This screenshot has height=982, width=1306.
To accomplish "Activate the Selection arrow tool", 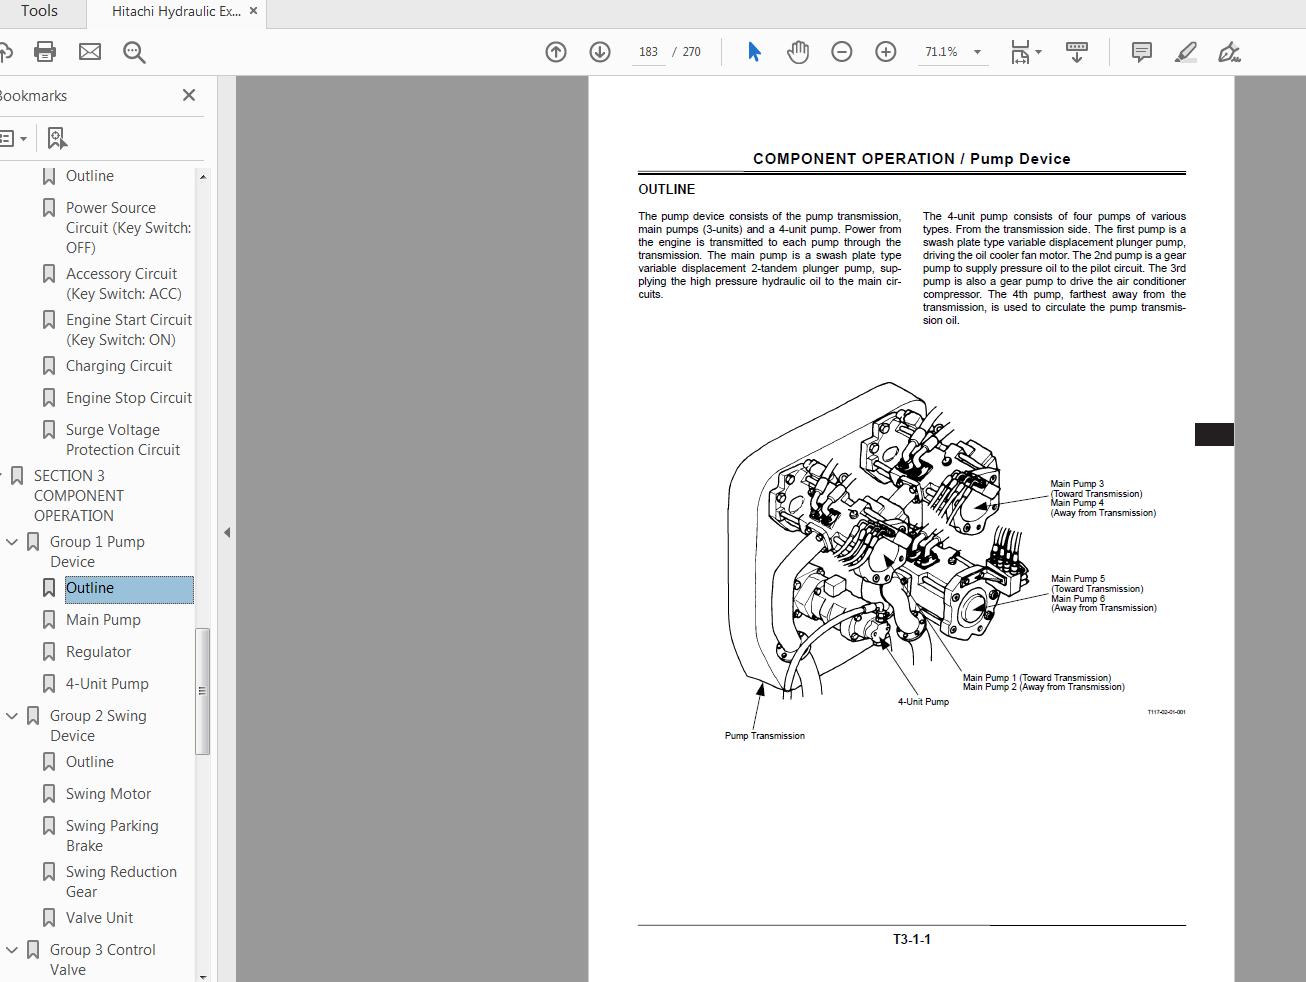I will coord(754,52).
